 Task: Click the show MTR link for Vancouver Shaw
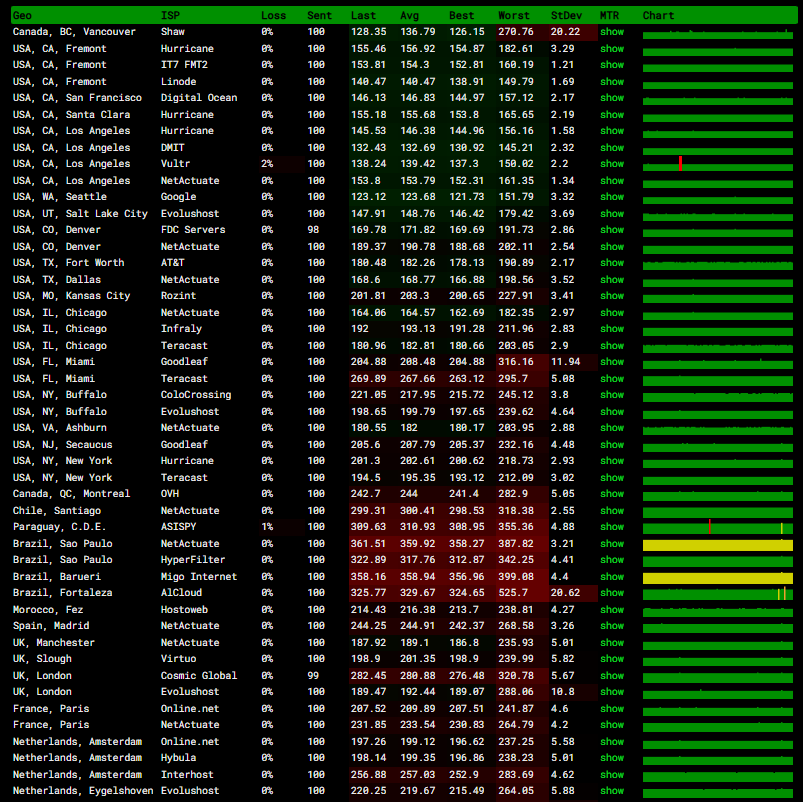pyautogui.click(x=611, y=32)
